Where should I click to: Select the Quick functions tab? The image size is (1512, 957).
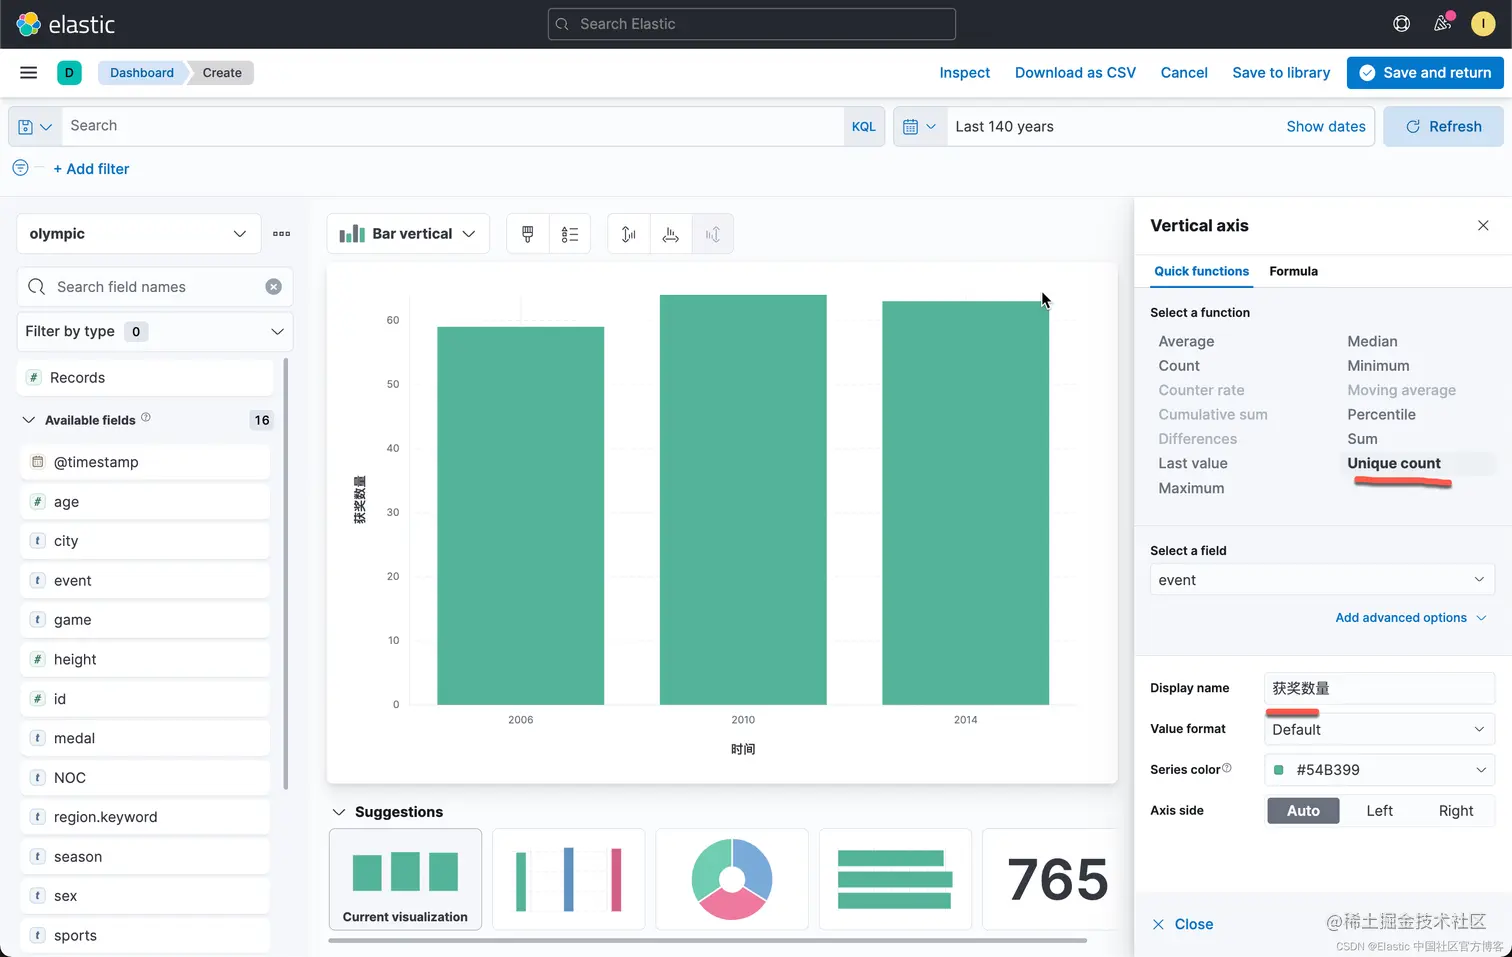click(x=1201, y=271)
